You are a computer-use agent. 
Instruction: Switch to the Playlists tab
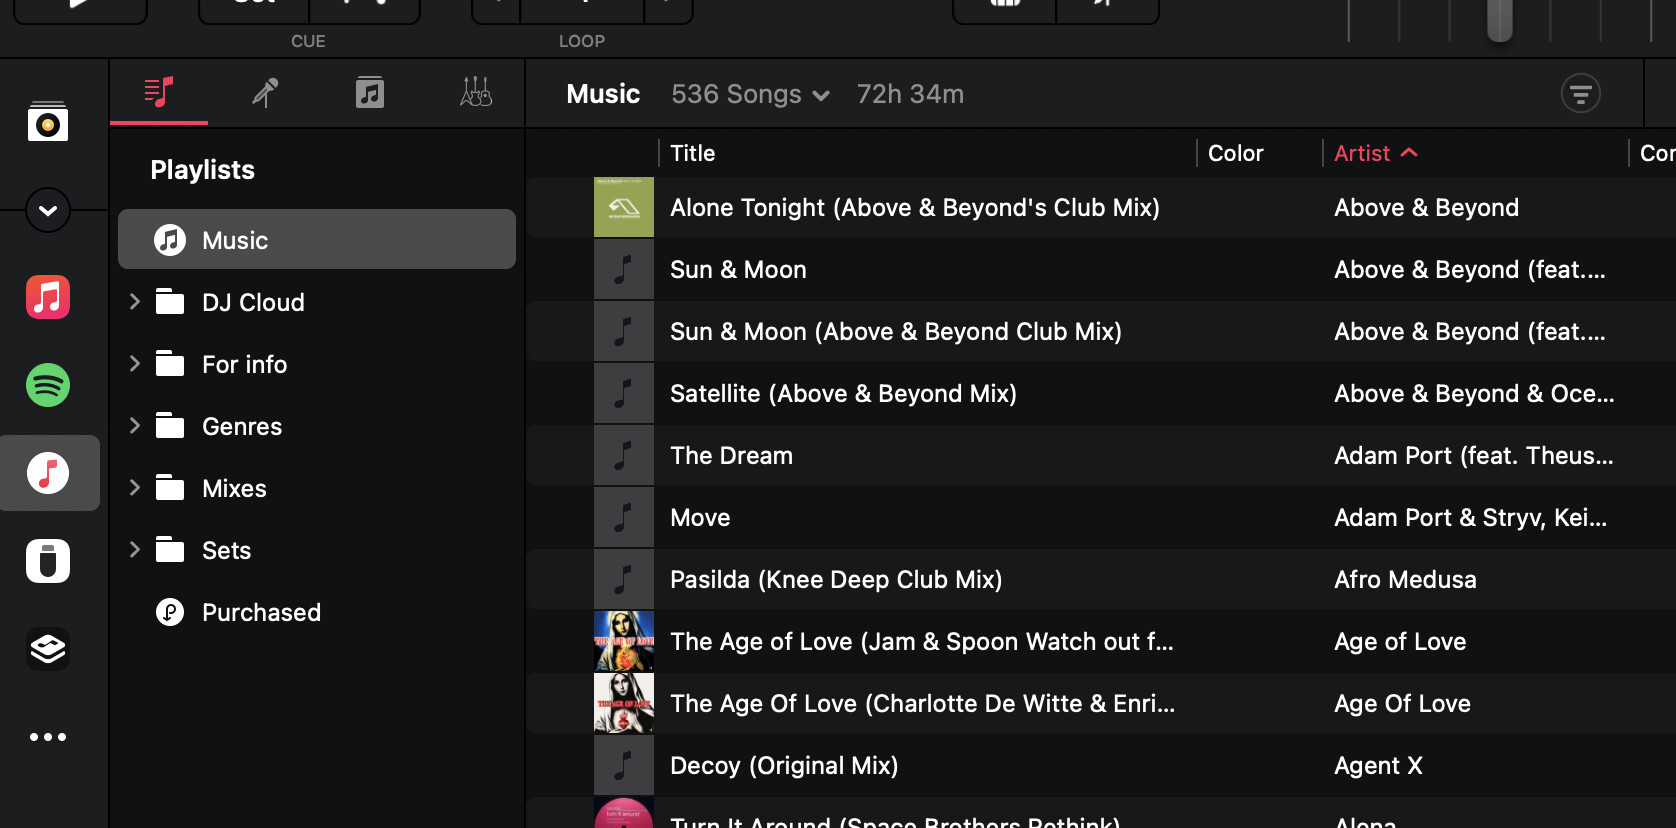pyautogui.click(x=159, y=93)
